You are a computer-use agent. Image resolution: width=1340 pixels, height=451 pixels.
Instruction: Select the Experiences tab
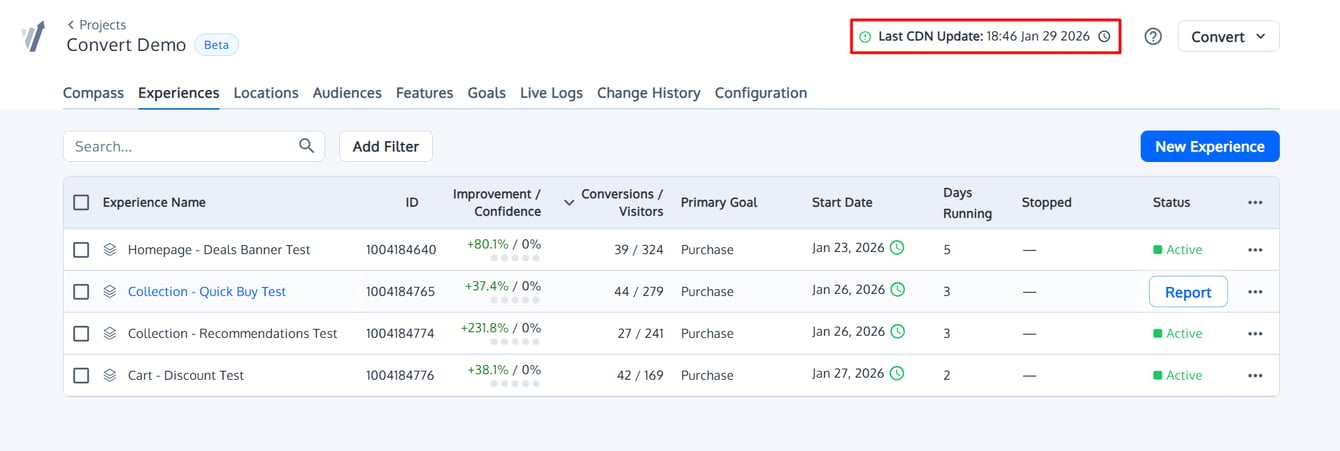pos(179,93)
